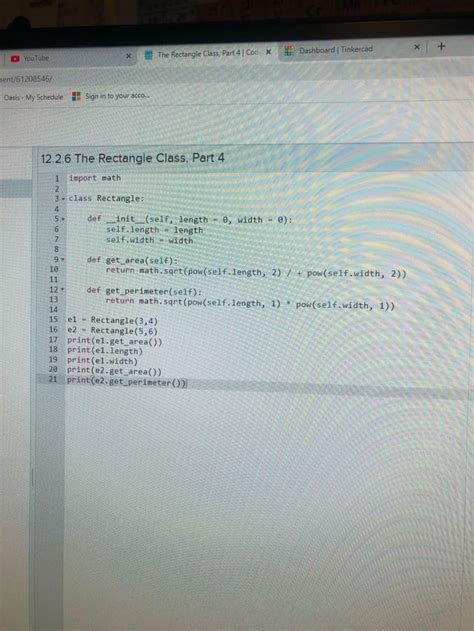Open Oasis - My Schedule bookmark
The height and width of the screenshot is (631, 474).
(33, 97)
